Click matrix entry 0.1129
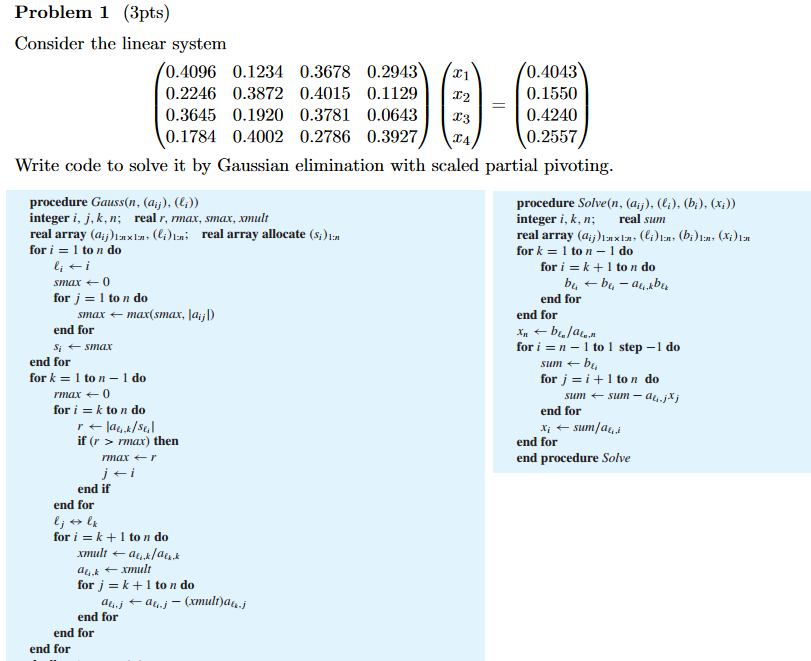811x661 pixels. 392,93
